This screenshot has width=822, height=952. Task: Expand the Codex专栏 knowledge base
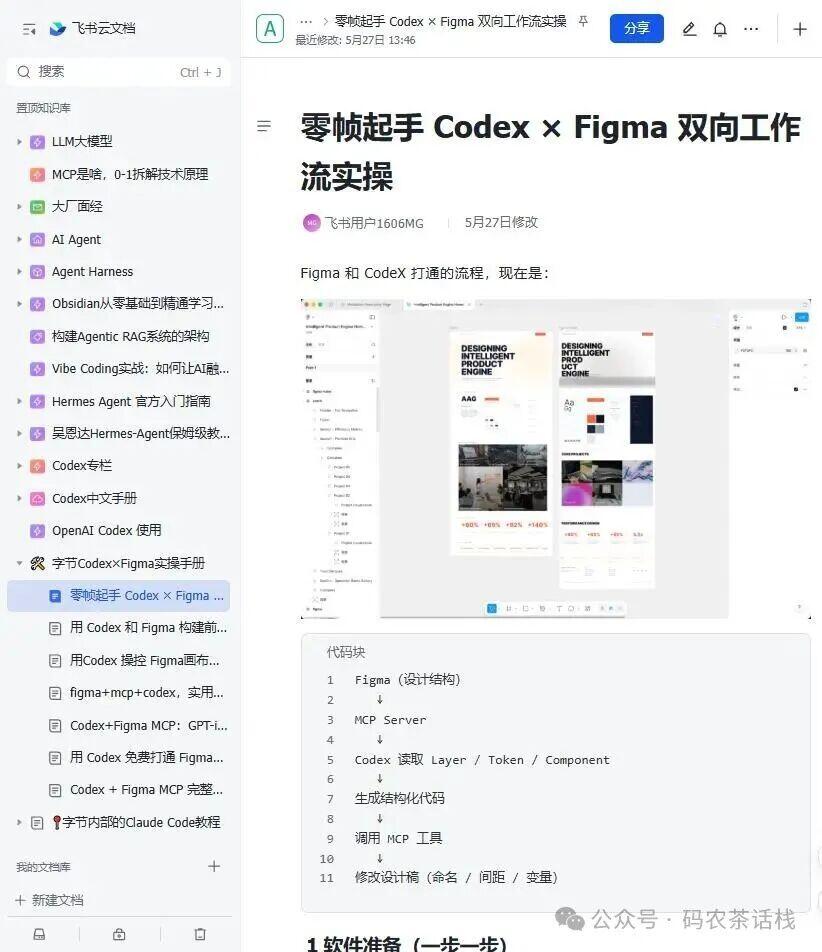[x=19, y=466]
